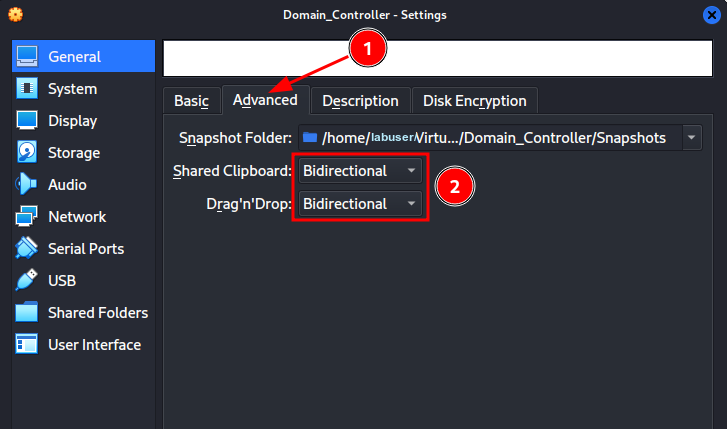This screenshot has width=727, height=429.
Task: Select USB label in sidebar
Action: pyautogui.click(x=62, y=281)
